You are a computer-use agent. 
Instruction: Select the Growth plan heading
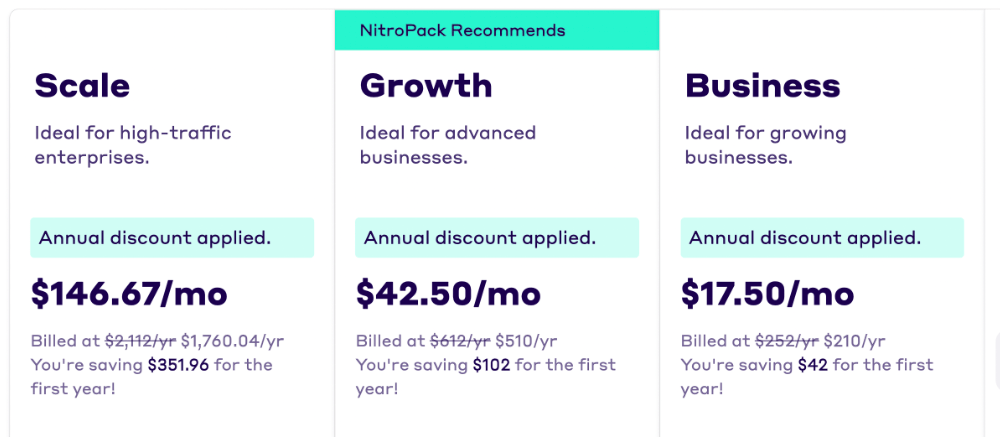point(426,86)
